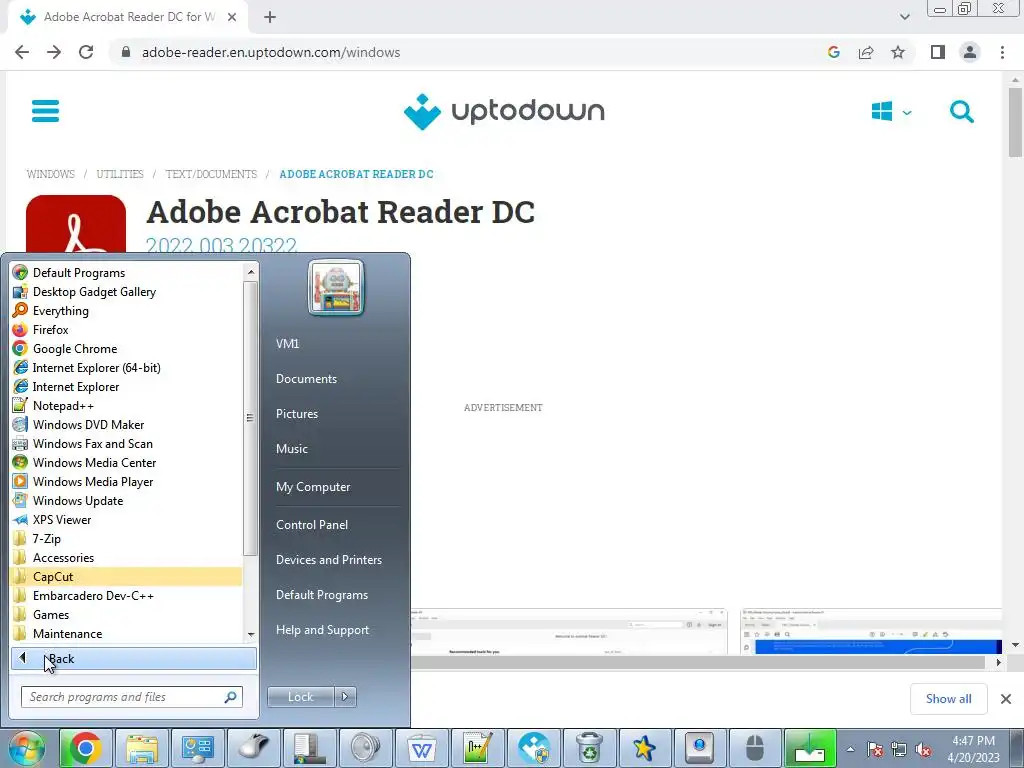
Task: Close the Adobe Acrobat Reader tab
Action: coord(231,18)
